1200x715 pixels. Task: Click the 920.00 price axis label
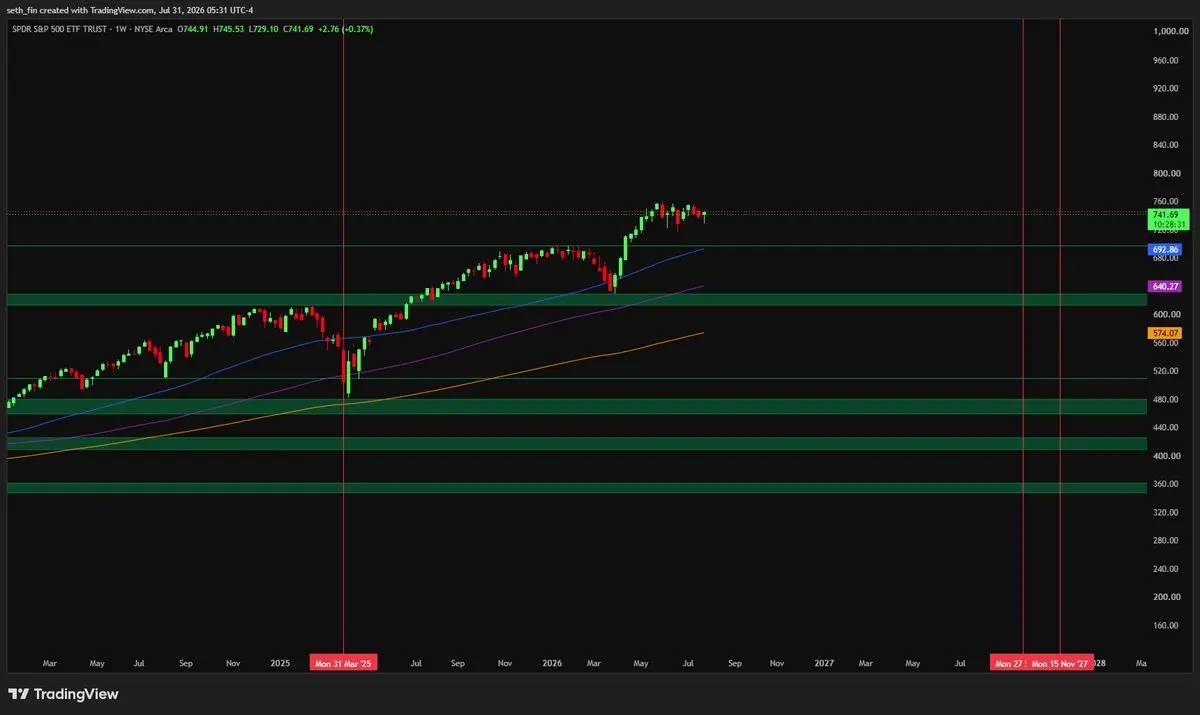[1167, 88]
